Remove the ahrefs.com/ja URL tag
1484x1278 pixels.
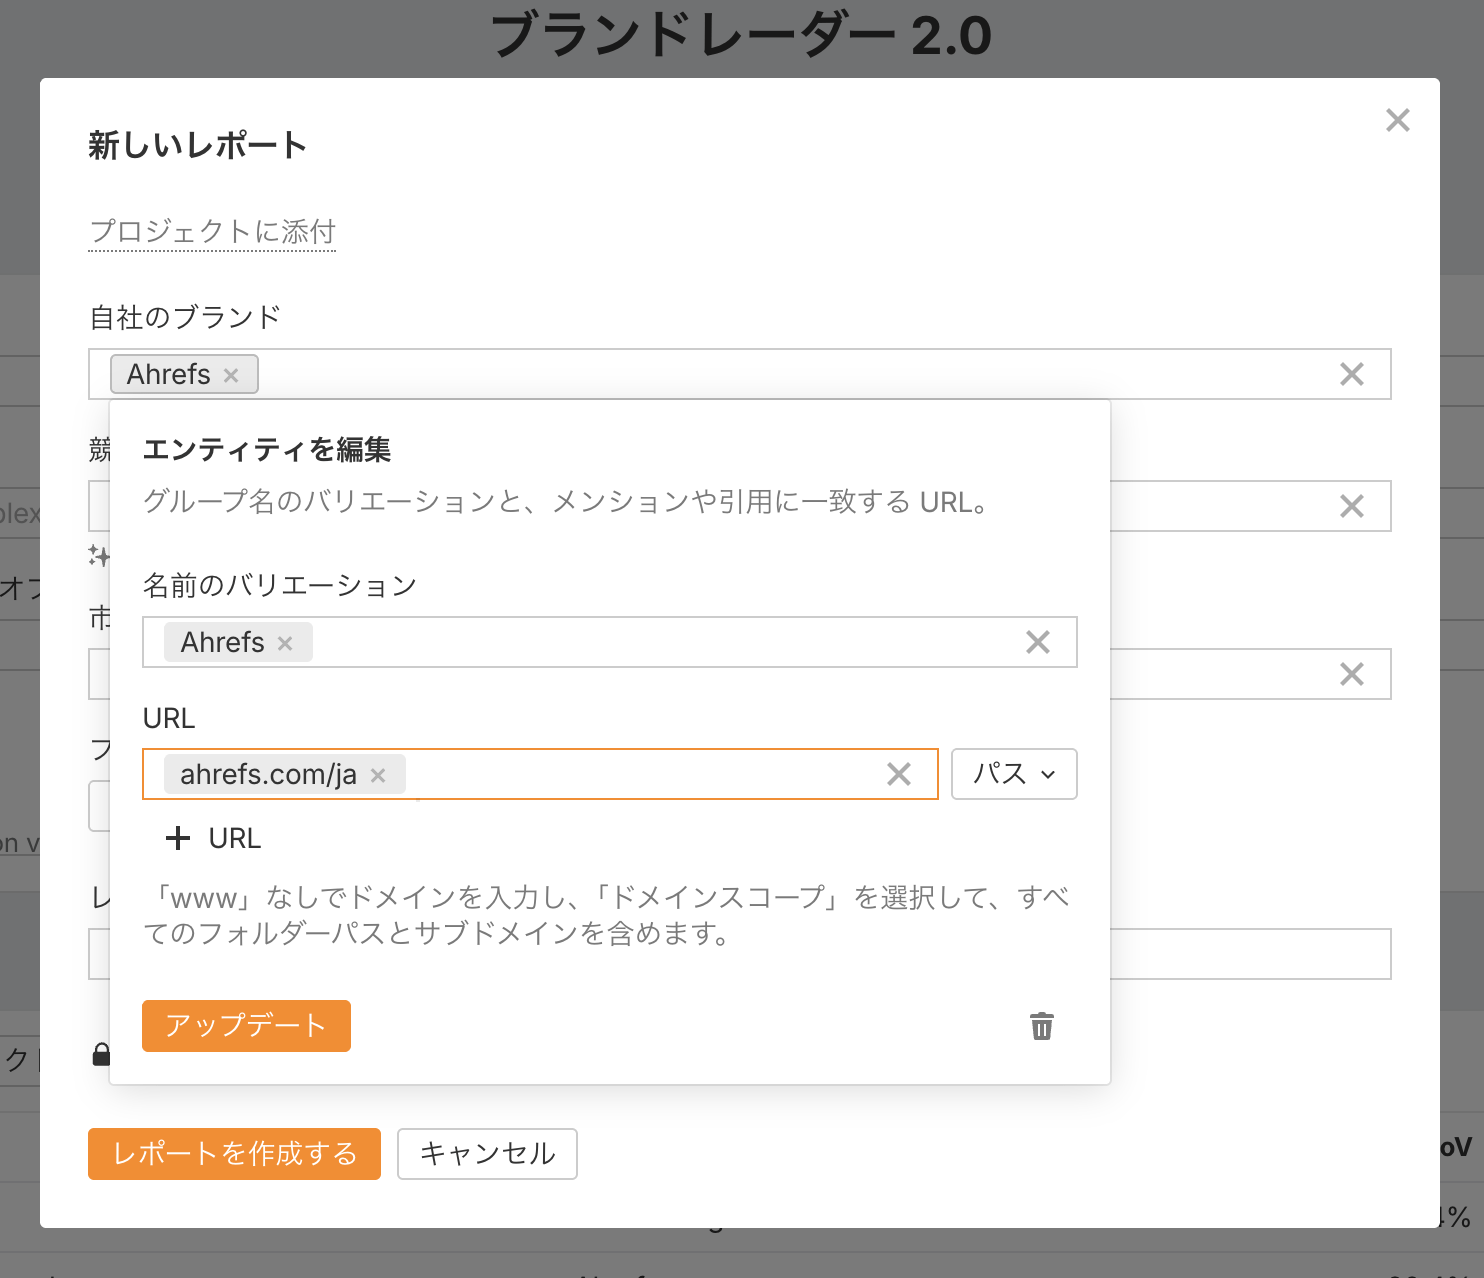[378, 776]
